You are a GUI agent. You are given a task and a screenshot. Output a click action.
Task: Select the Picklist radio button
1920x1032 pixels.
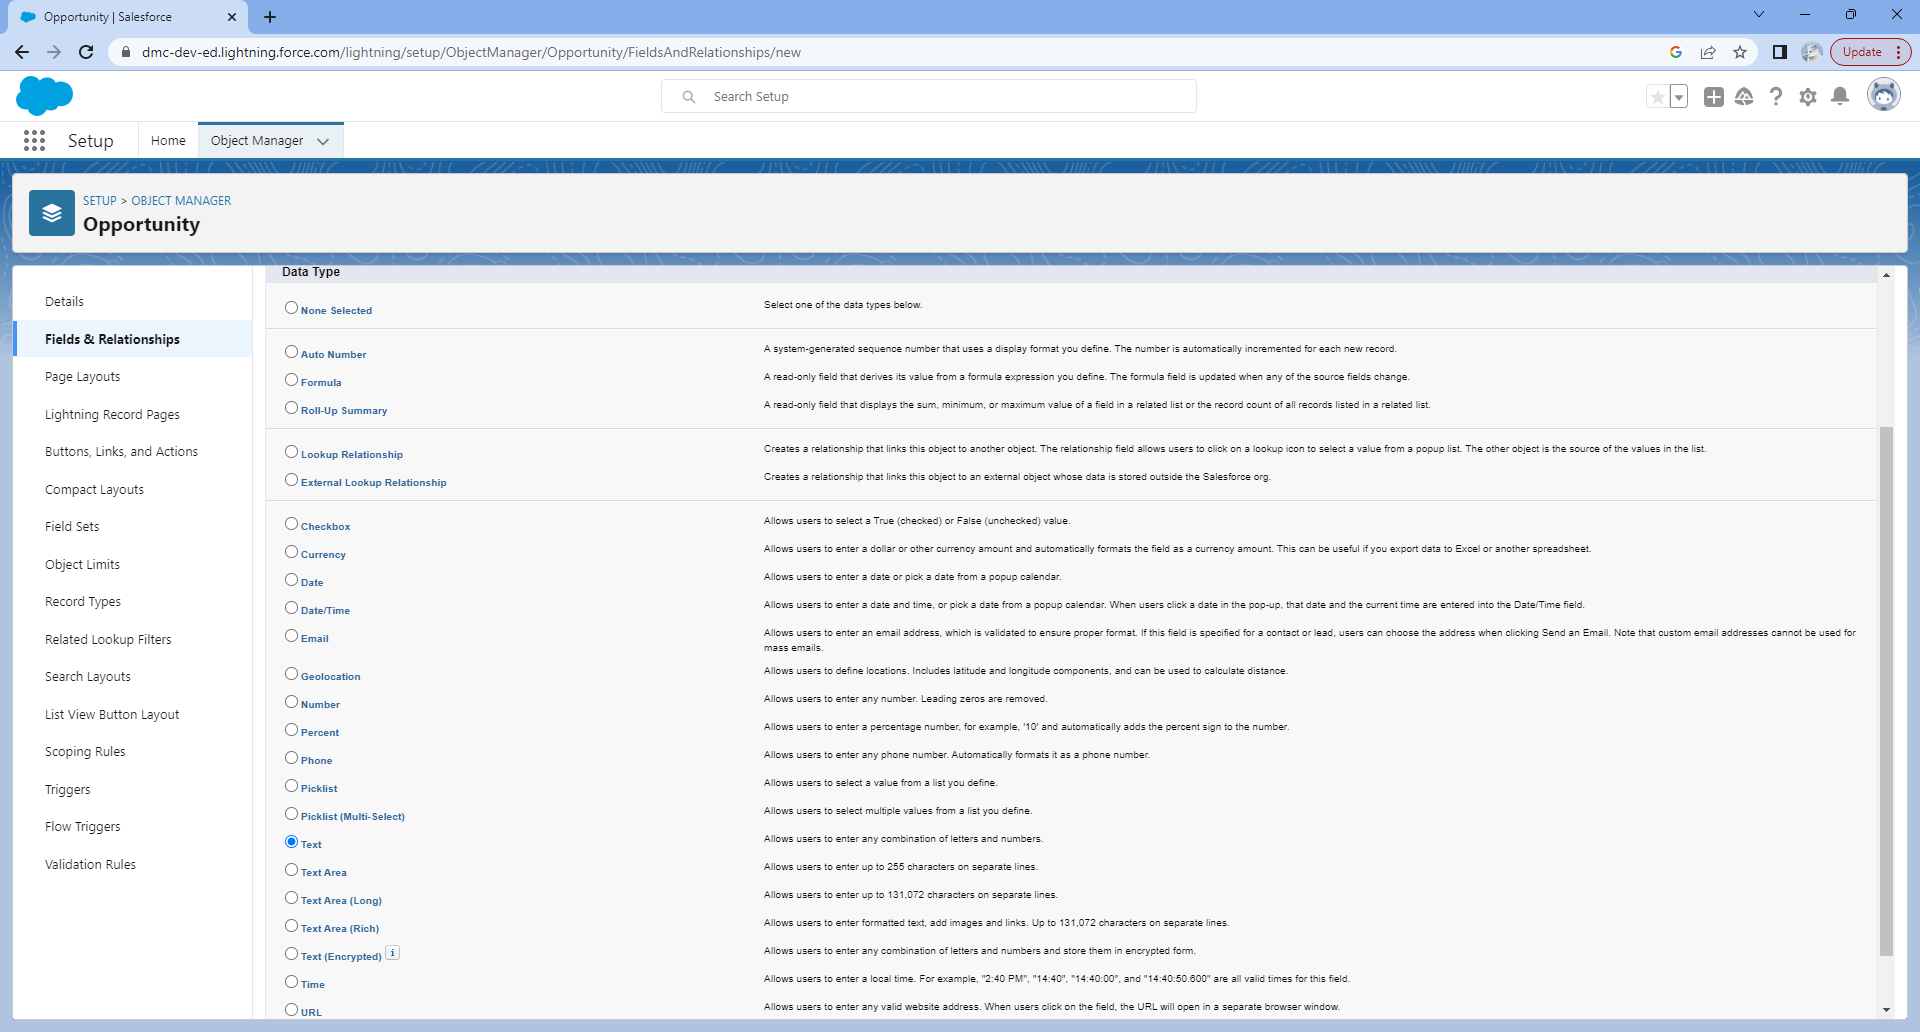(291, 786)
